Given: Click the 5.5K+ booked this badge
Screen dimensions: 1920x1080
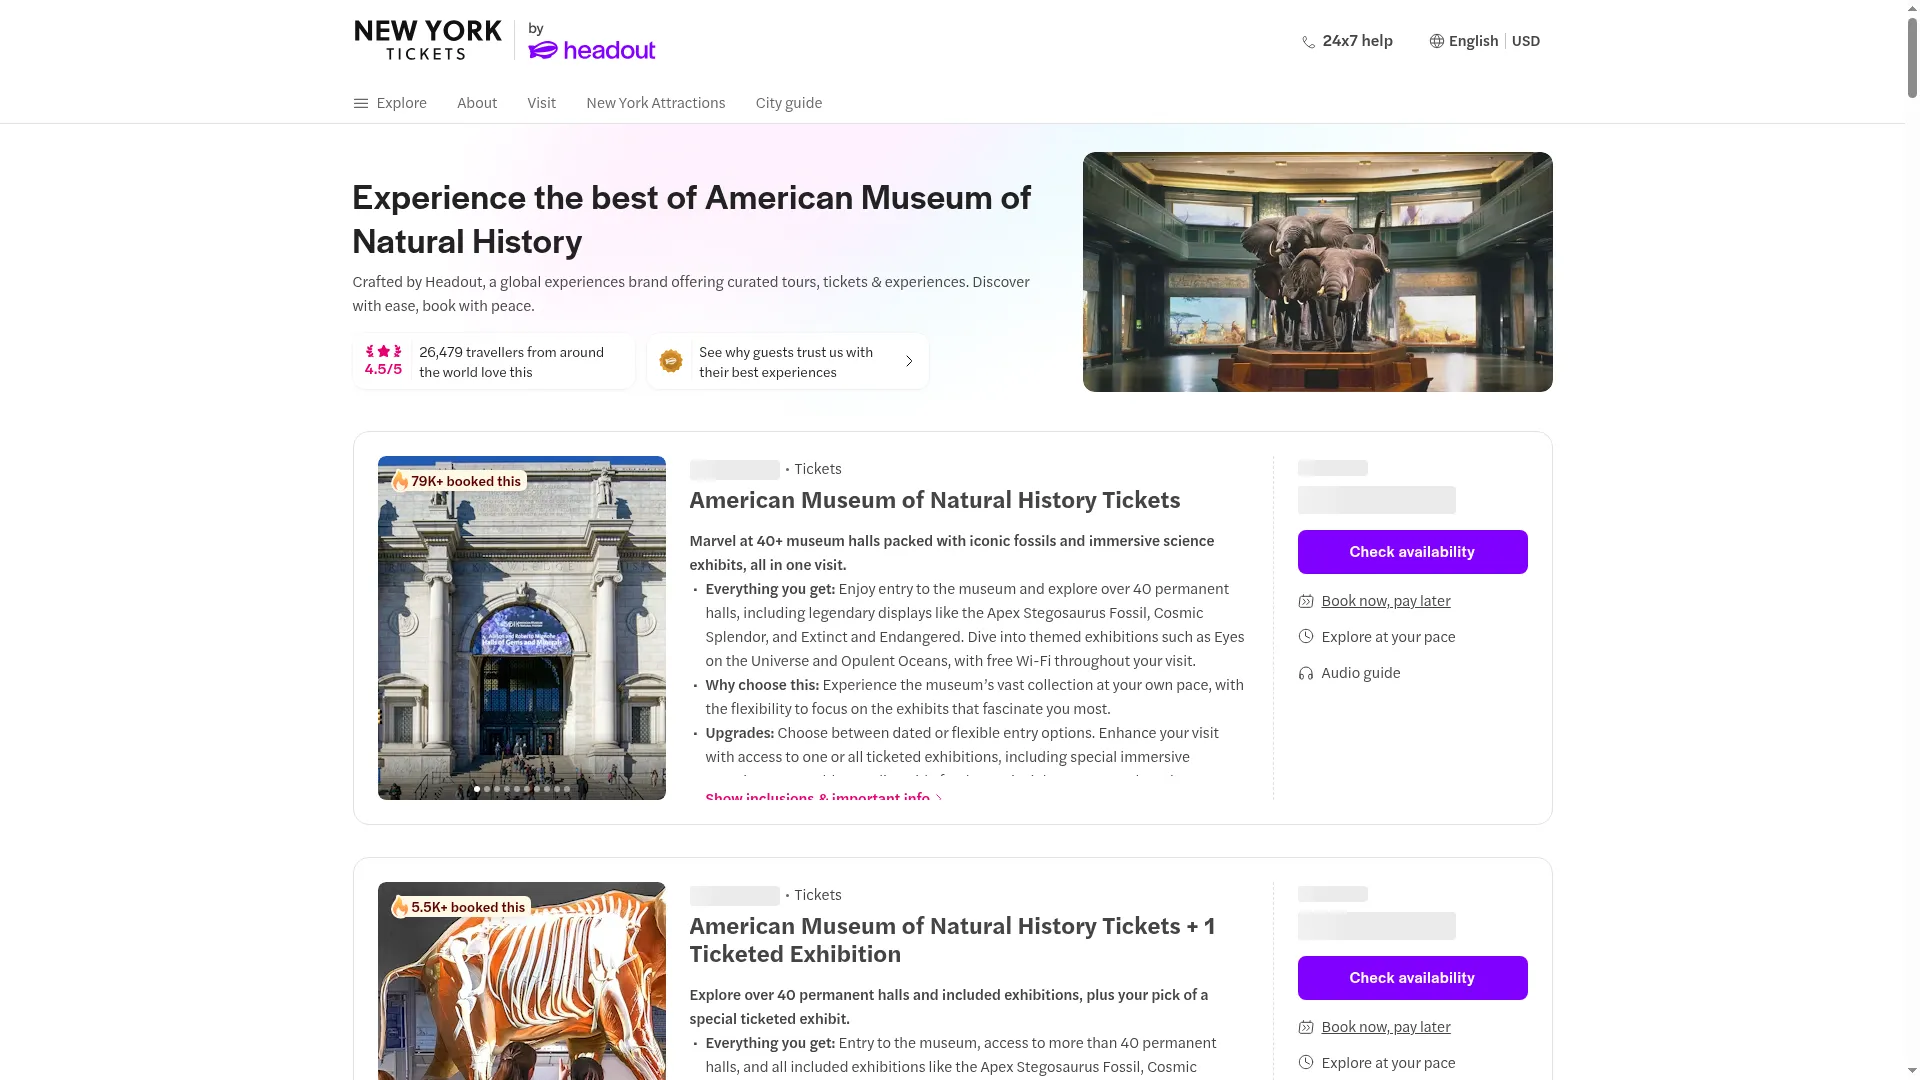Looking at the screenshot, I should (x=461, y=907).
